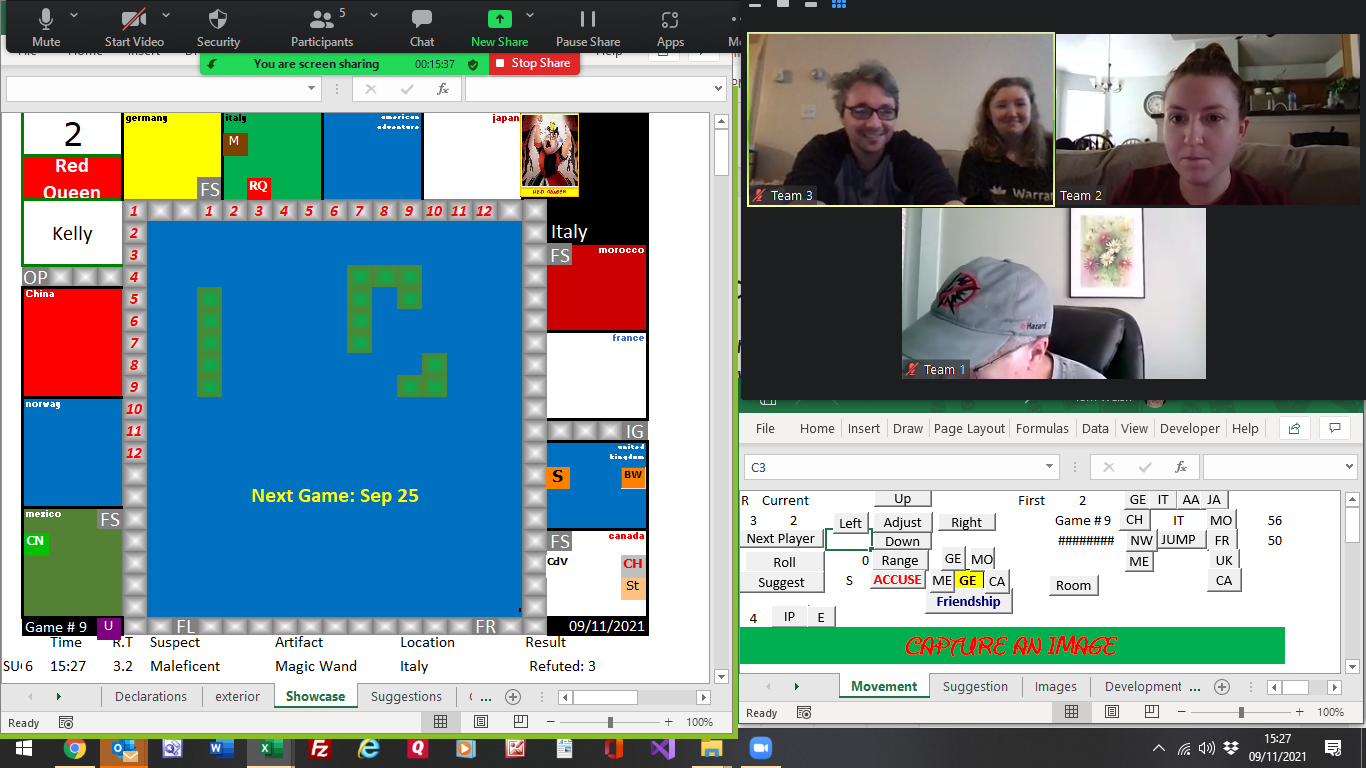Open the Zoom Chat panel
The width and height of the screenshot is (1366, 768).
click(422, 20)
